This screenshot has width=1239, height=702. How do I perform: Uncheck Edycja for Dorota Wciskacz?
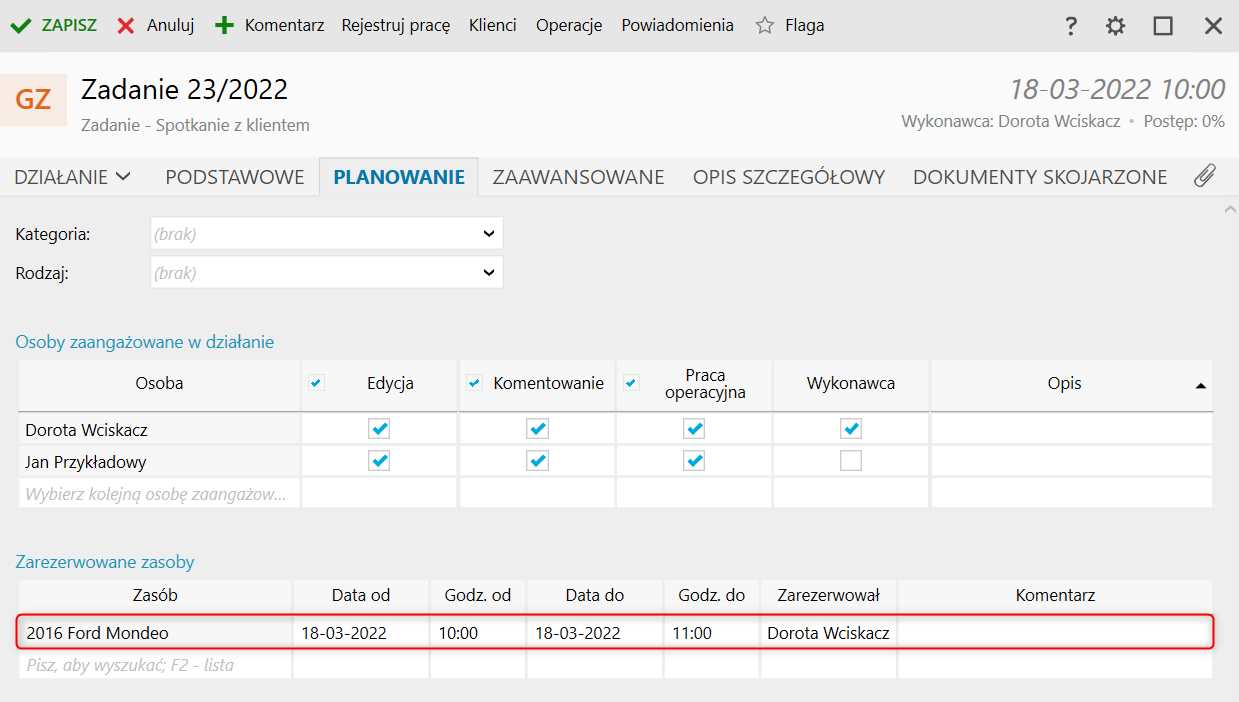tap(379, 429)
